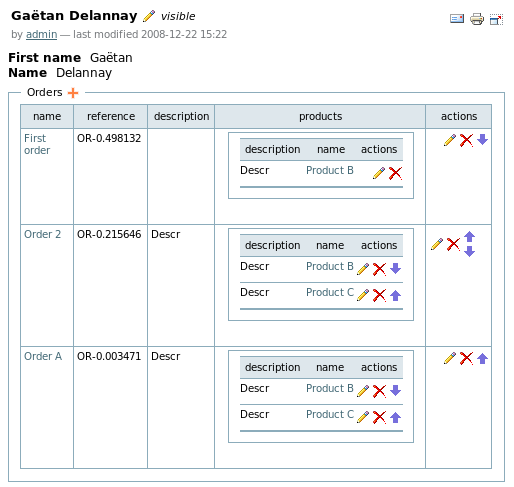Edit Product C in Order A
The height and width of the screenshot is (487, 514).
point(363,417)
